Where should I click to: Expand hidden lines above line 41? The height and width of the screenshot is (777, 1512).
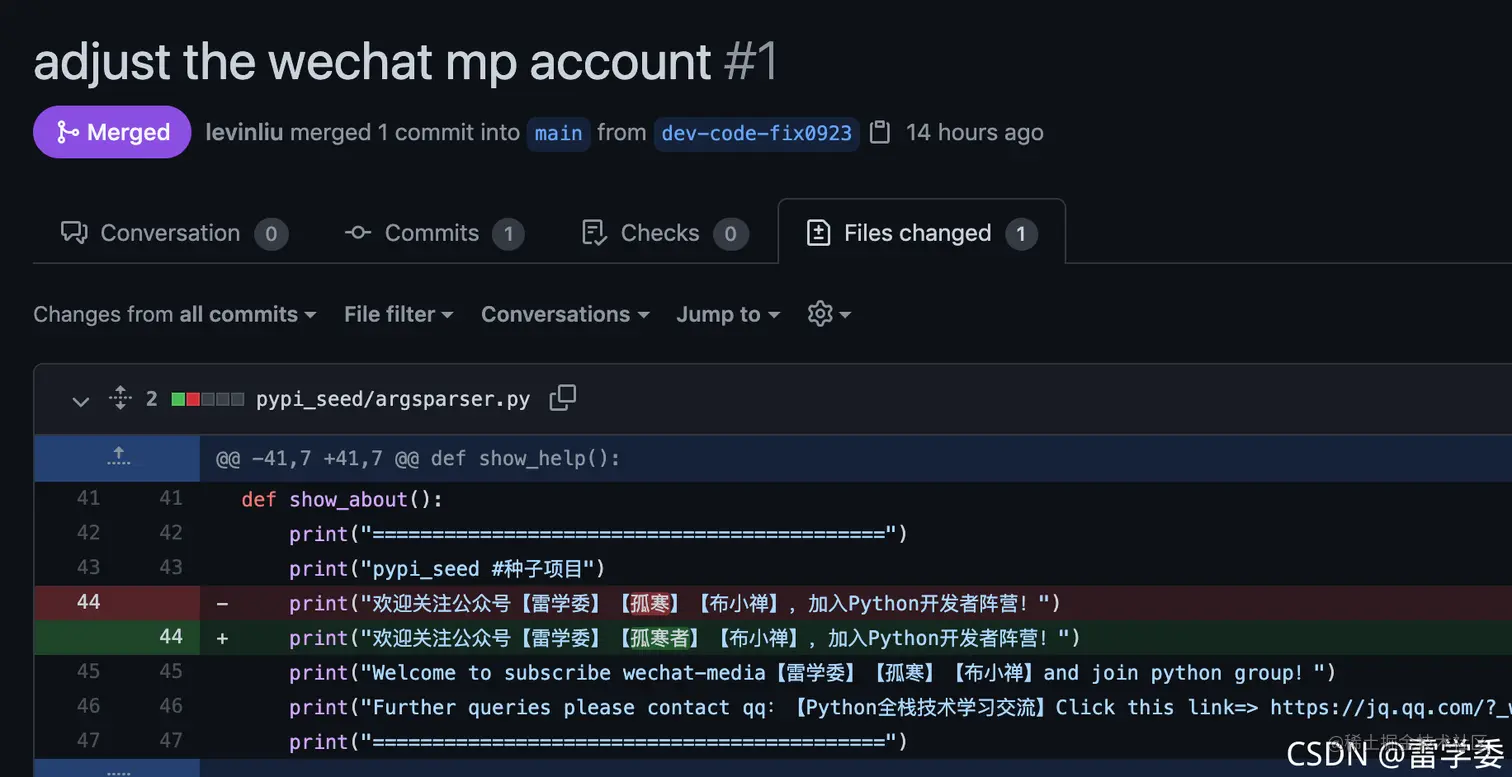click(118, 458)
